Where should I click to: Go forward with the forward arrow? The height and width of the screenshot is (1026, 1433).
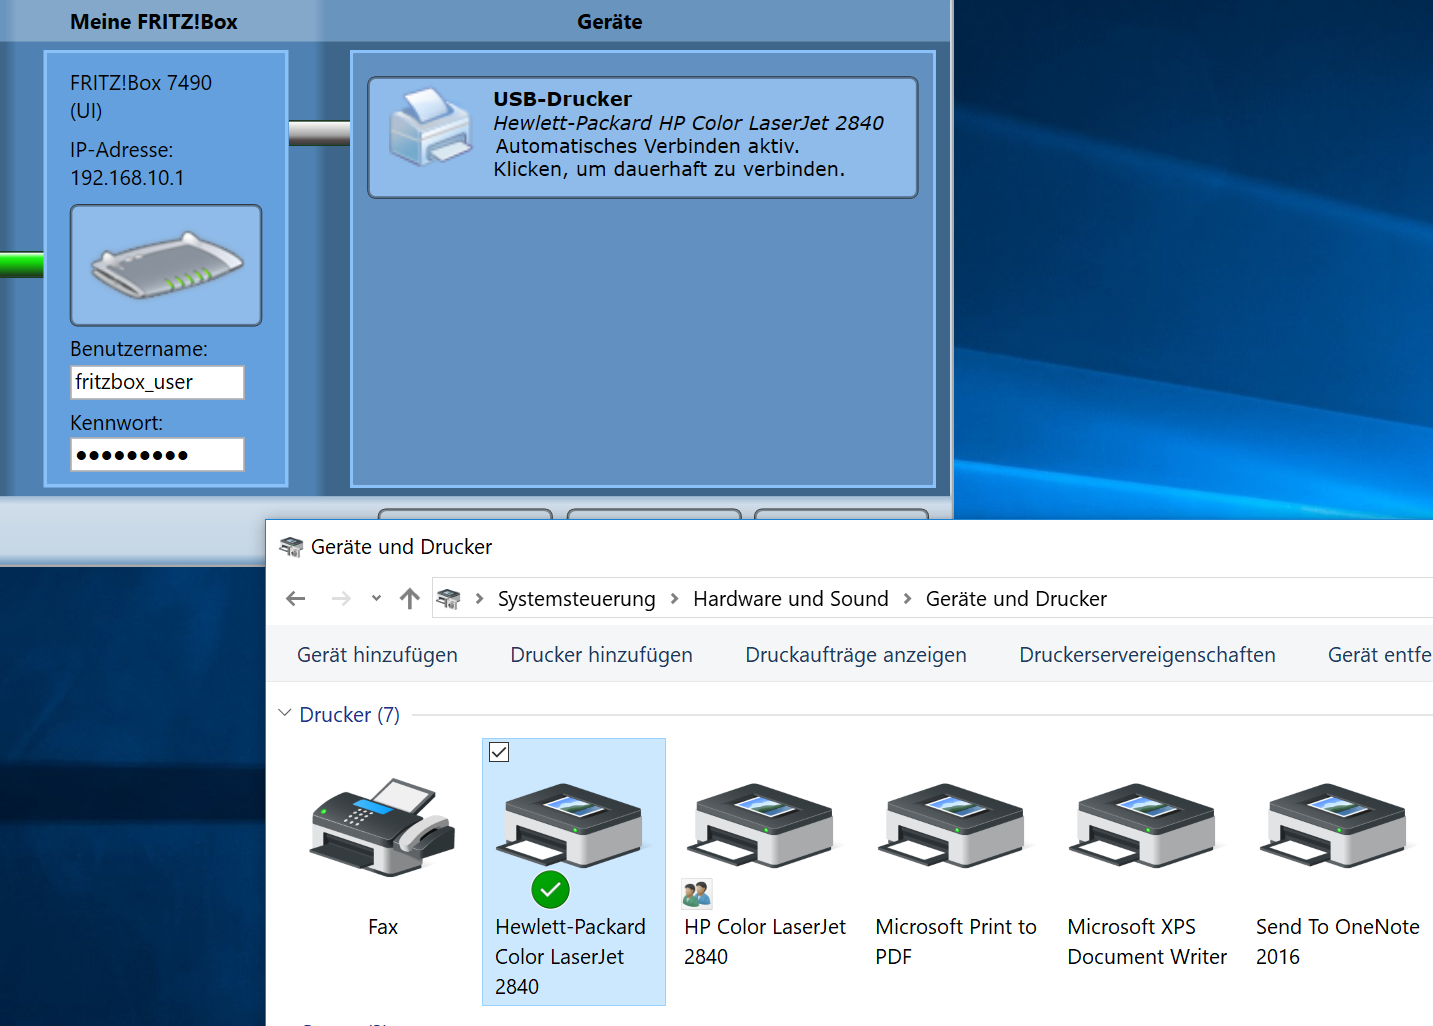pos(341,599)
